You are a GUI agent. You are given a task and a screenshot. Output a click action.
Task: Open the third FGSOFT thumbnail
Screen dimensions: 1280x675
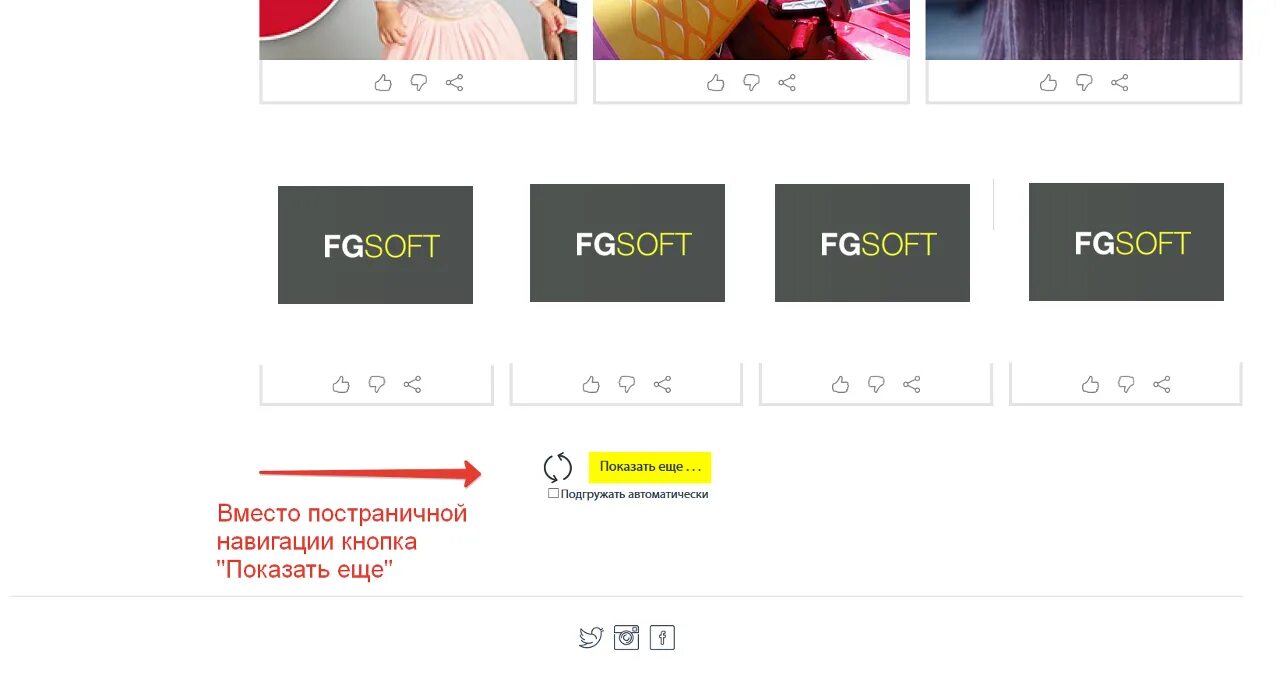[x=872, y=243]
